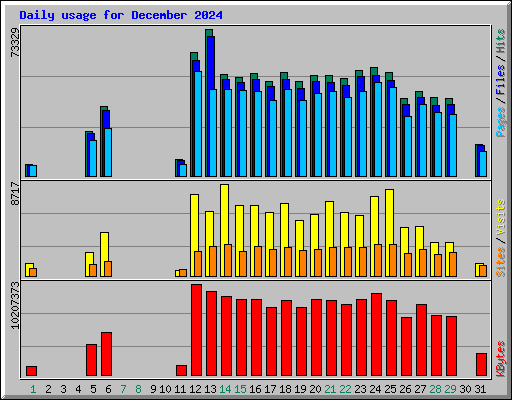Click the 'KBytes' legend label
The height and width of the screenshot is (400, 512).
tap(501, 359)
